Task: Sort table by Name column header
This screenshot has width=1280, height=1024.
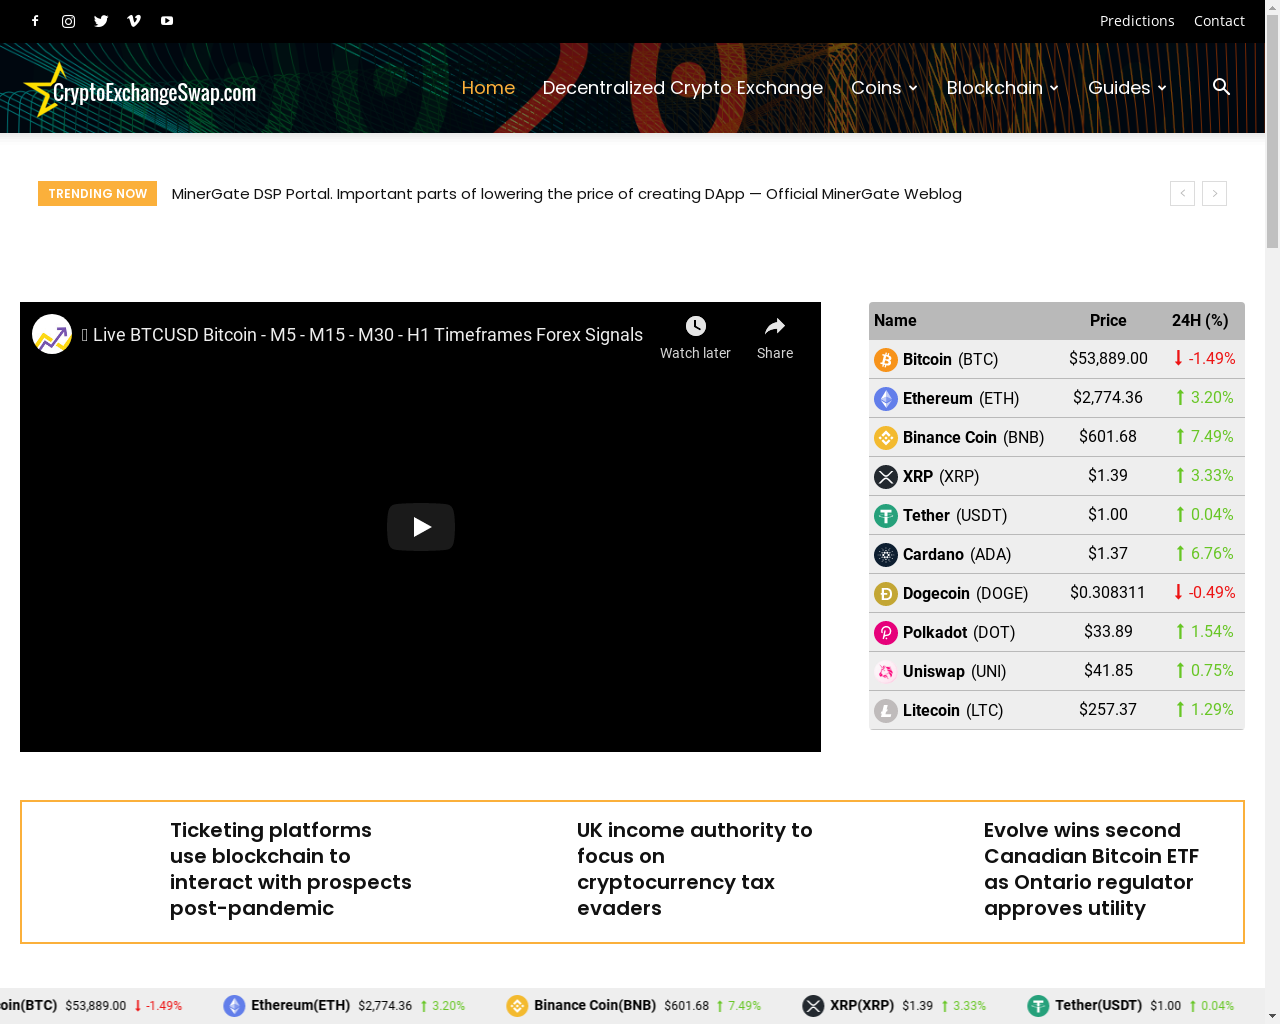Action: [x=895, y=320]
